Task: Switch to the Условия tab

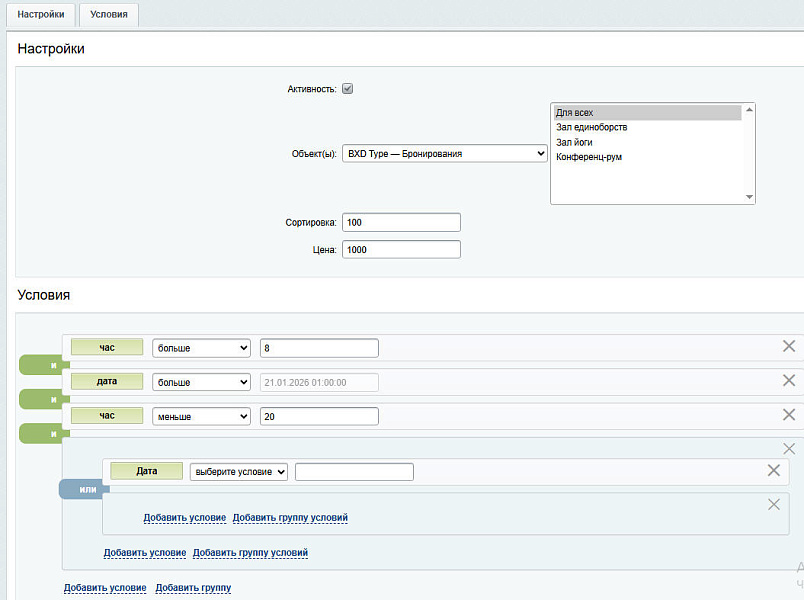Action: coord(109,14)
